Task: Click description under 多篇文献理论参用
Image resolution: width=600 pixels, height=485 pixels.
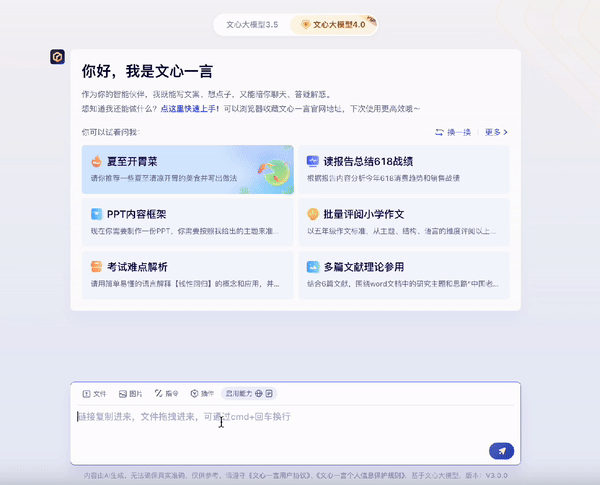Action: coord(403,284)
